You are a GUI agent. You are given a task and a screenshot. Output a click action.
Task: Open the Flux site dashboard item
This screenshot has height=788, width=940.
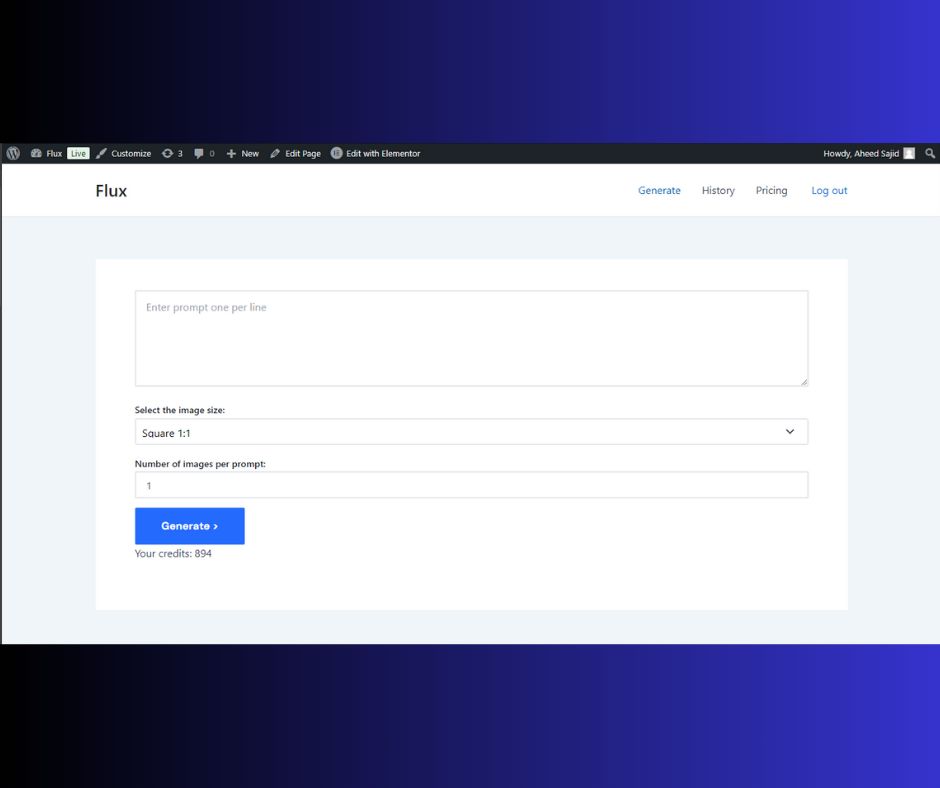click(x=46, y=154)
